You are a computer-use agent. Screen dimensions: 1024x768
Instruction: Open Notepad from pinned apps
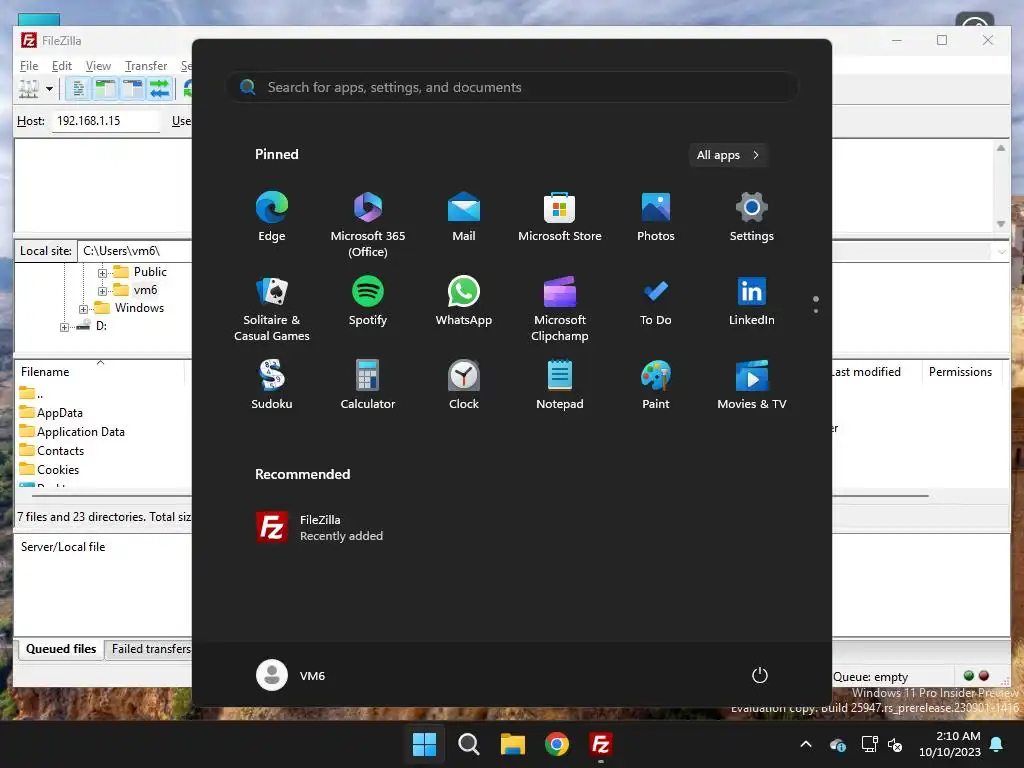[x=560, y=385]
